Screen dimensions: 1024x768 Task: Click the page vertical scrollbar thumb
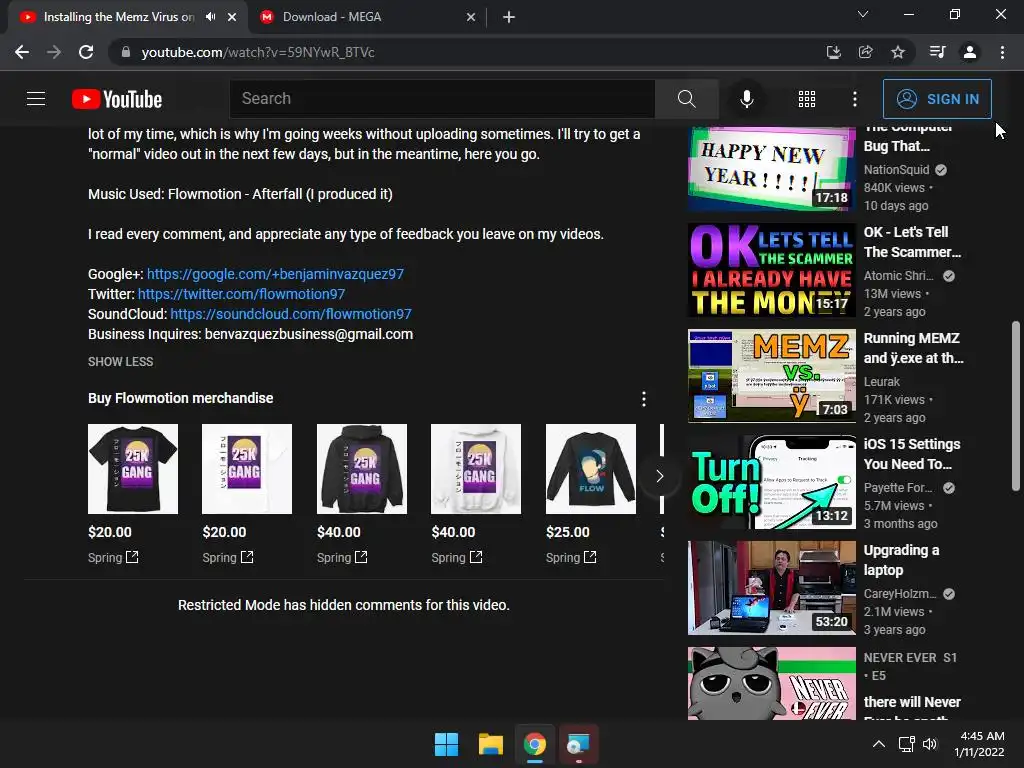click(1016, 405)
